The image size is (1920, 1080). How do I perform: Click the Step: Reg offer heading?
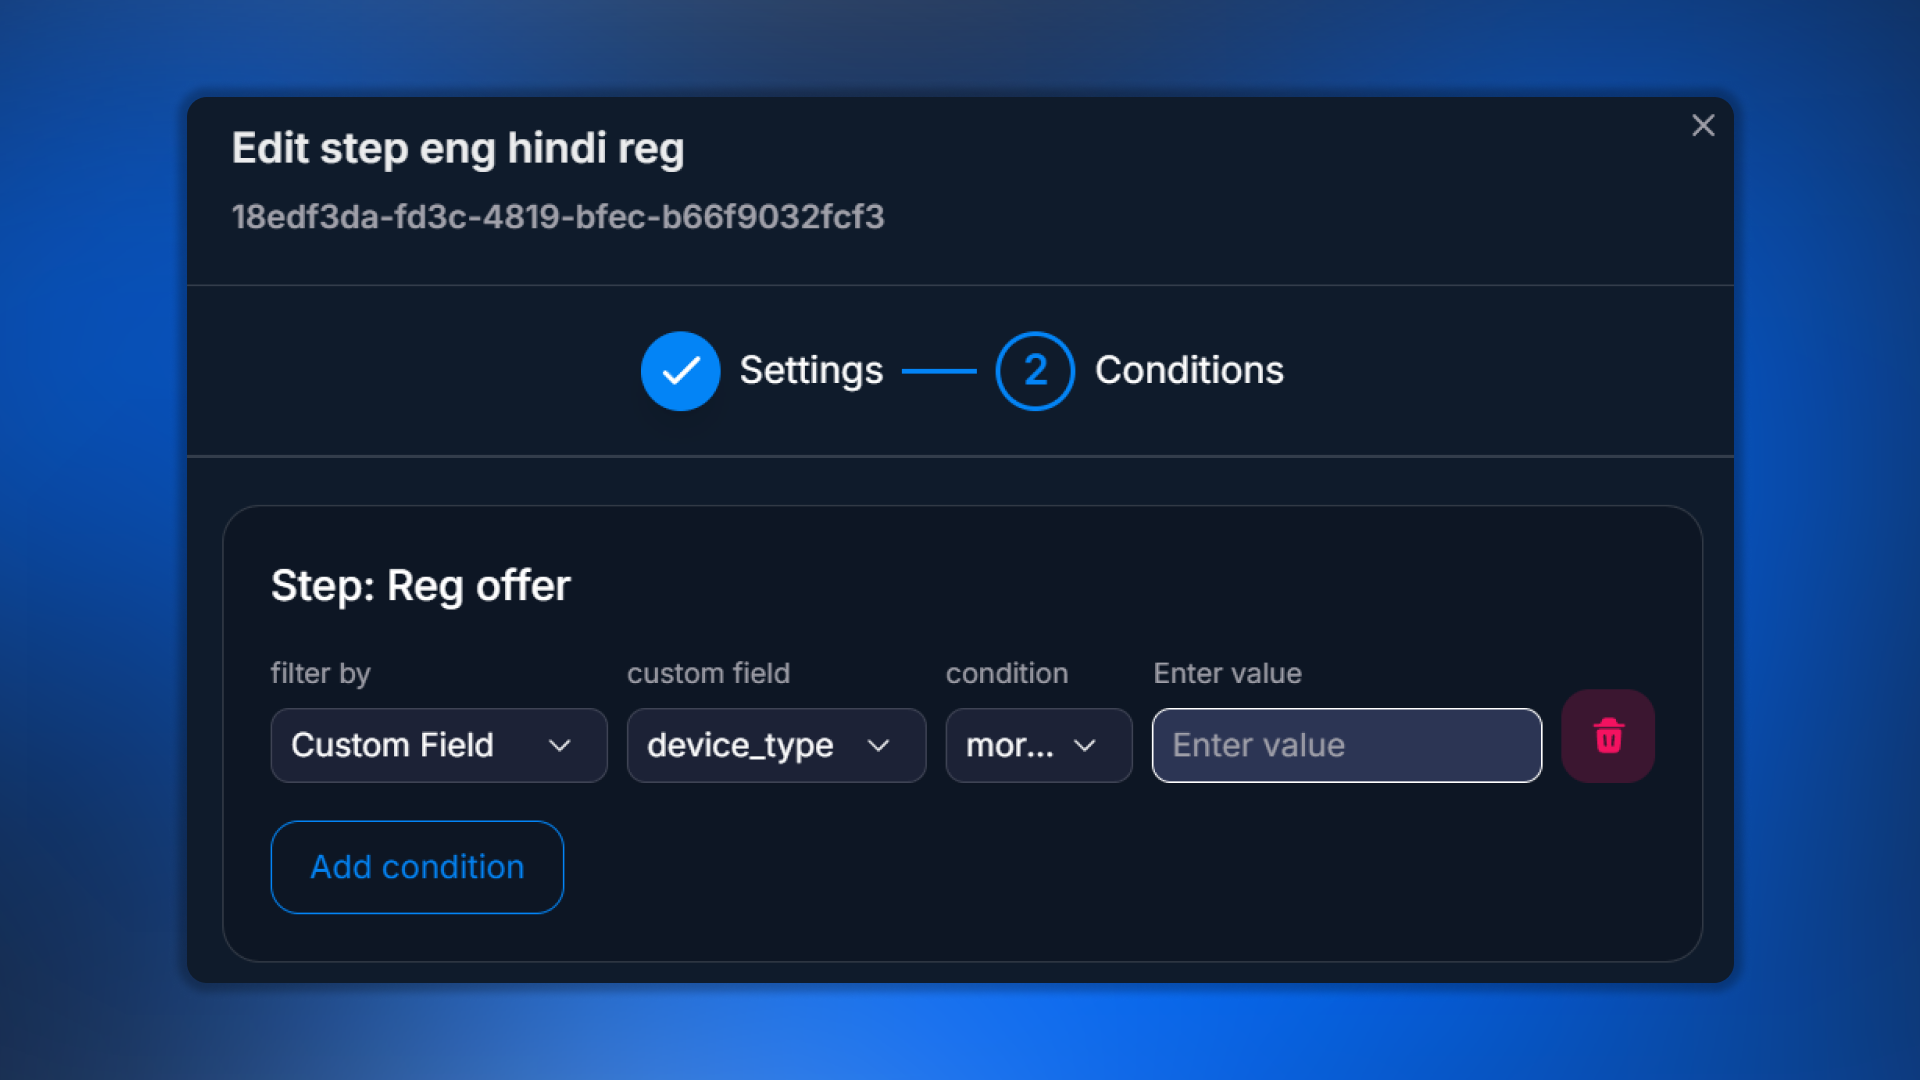coord(420,586)
